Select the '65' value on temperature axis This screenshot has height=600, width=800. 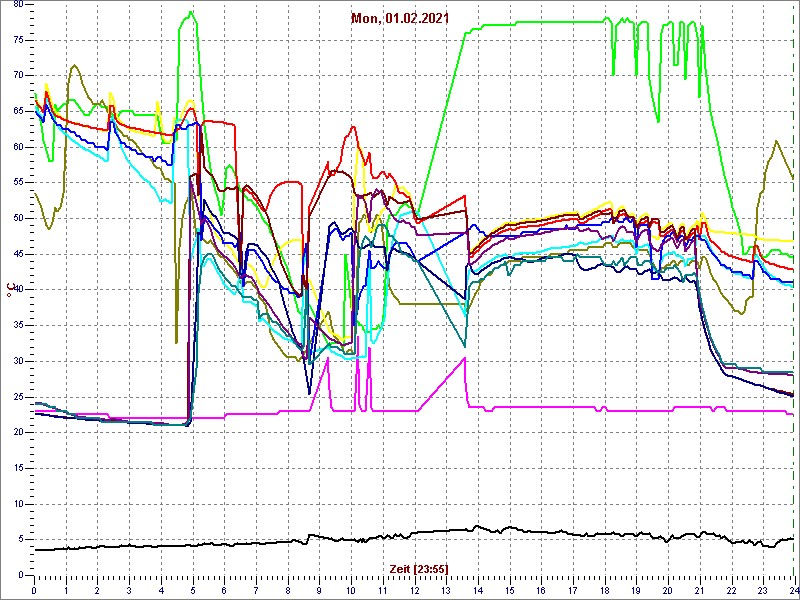click(18, 111)
